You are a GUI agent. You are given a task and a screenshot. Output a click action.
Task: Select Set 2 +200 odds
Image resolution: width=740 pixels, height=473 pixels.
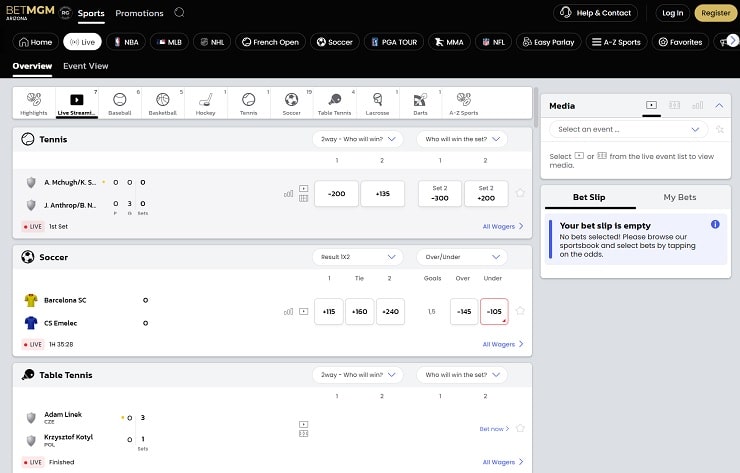pos(486,194)
